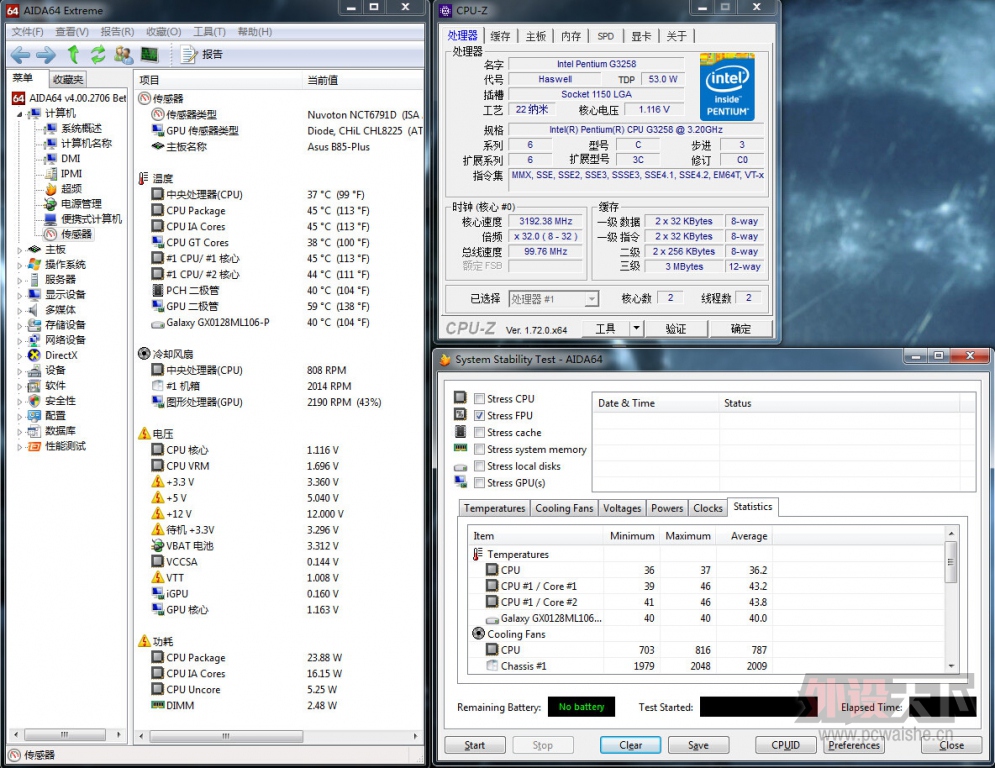Image resolution: width=995 pixels, height=768 pixels.
Task: Switch to the 内存 tab in CPU-Z
Action: (570, 36)
